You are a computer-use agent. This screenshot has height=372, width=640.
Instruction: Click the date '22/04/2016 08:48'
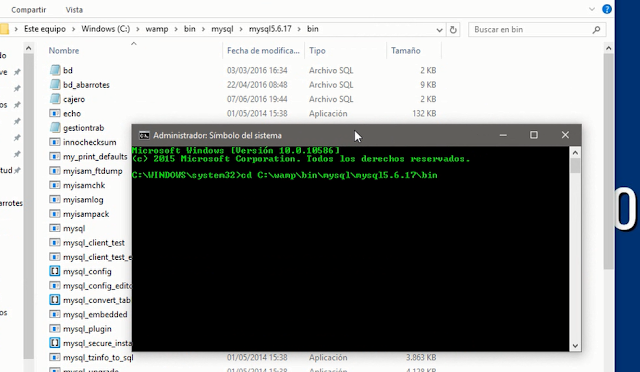(257, 85)
